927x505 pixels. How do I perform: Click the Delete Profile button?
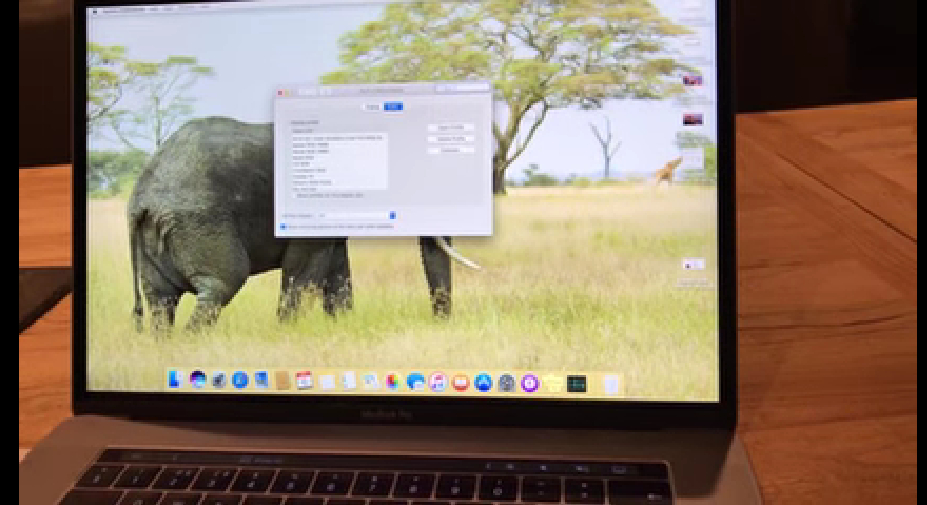point(450,139)
